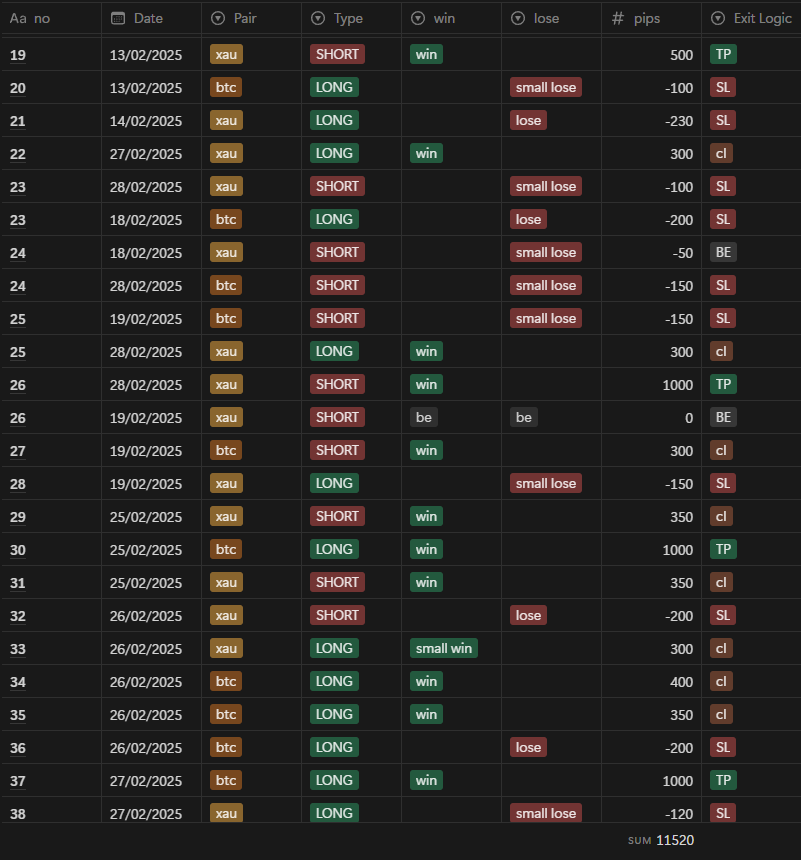Click the select icon beside the Pair header
The width and height of the screenshot is (801, 860).
218,18
